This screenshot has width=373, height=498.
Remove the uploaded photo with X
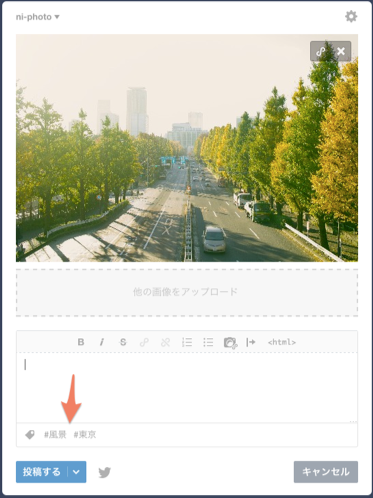341,51
